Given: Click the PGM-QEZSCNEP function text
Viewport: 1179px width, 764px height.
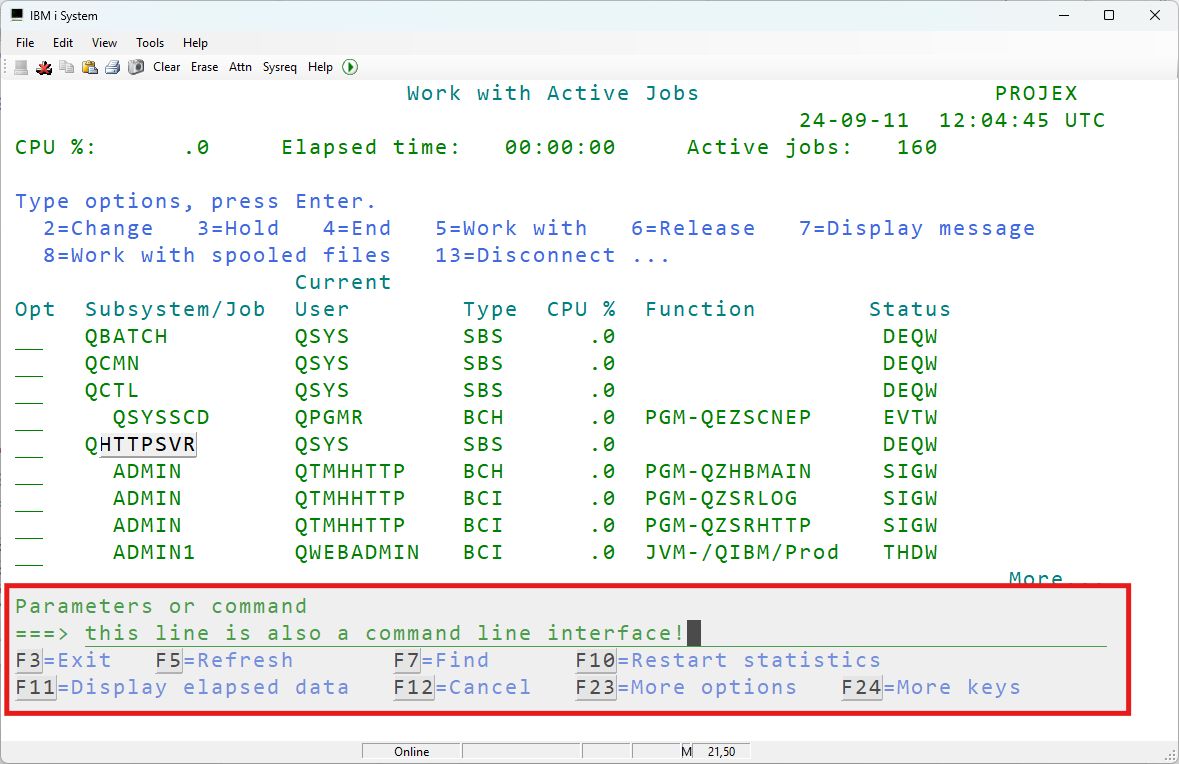Looking at the screenshot, I should (x=728, y=417).
